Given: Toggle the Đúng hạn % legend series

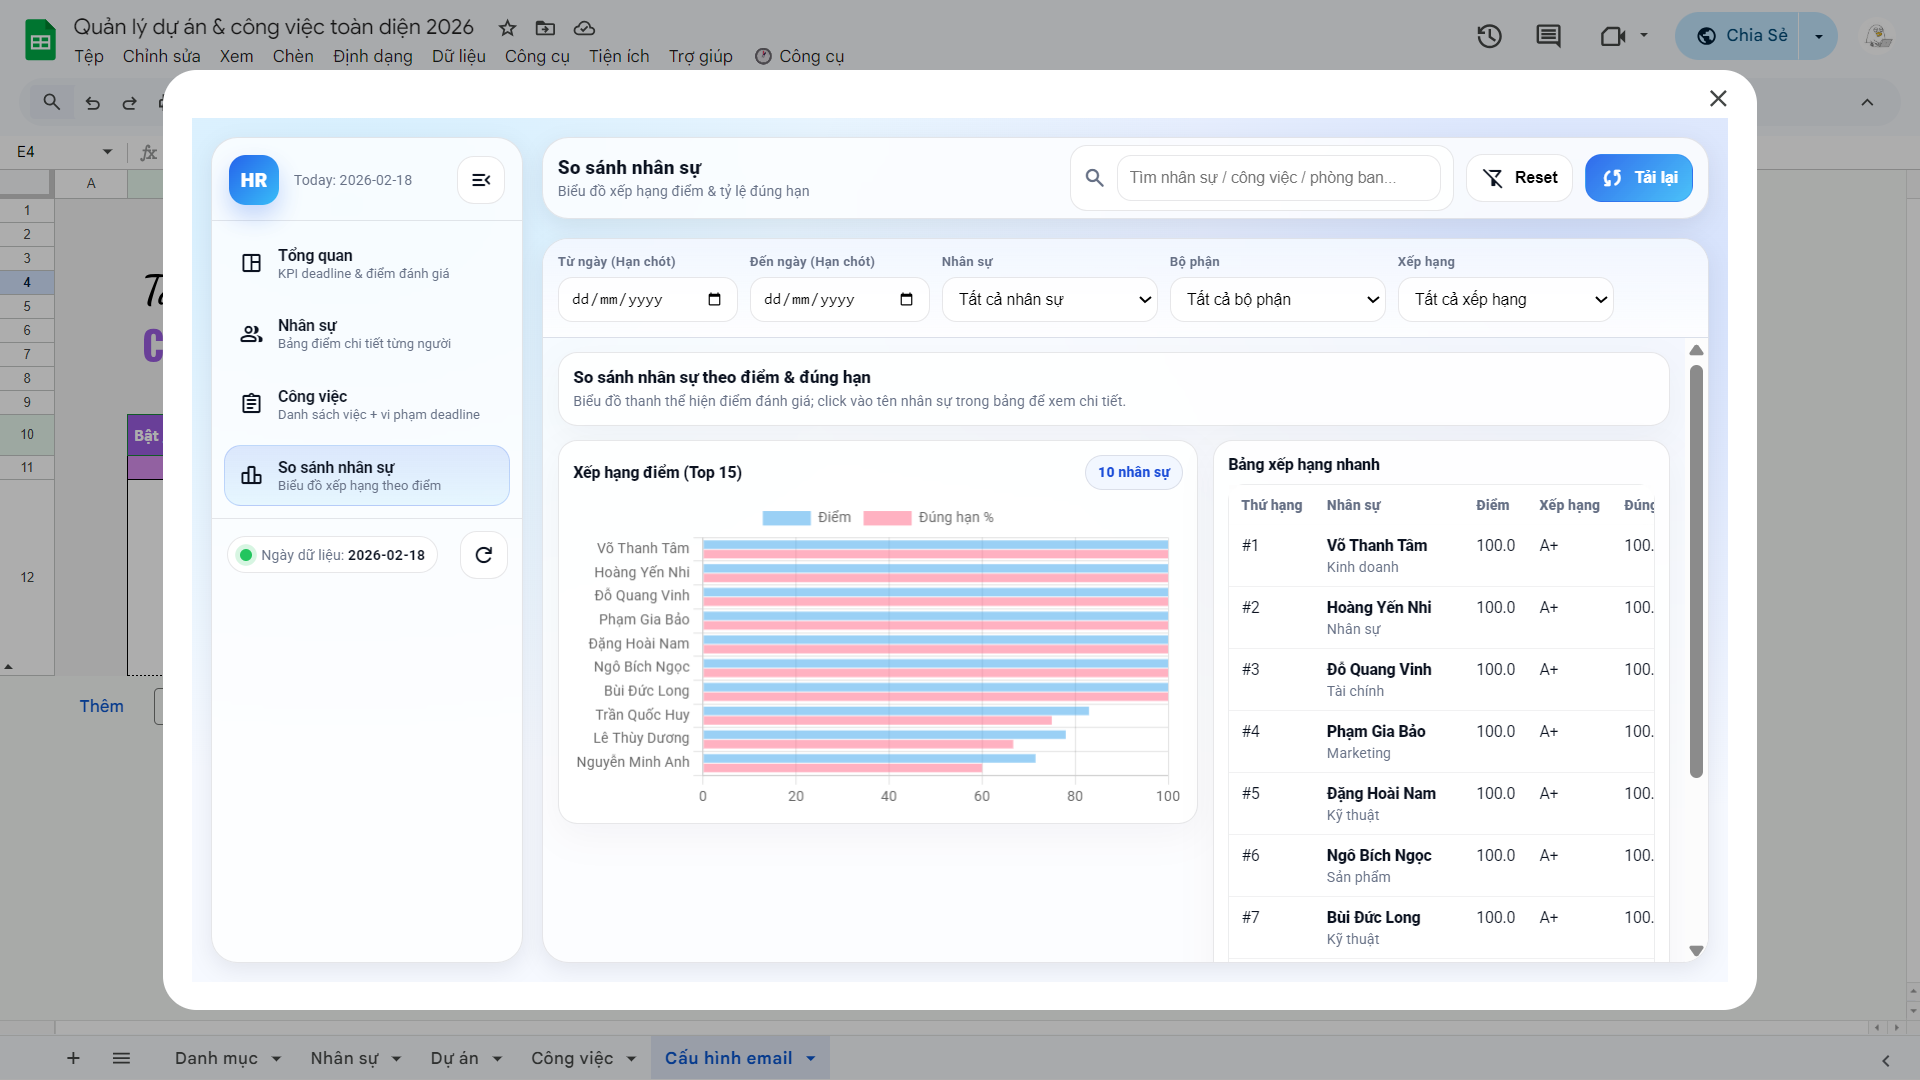Looking at the screenshot, I should (928, 517).
